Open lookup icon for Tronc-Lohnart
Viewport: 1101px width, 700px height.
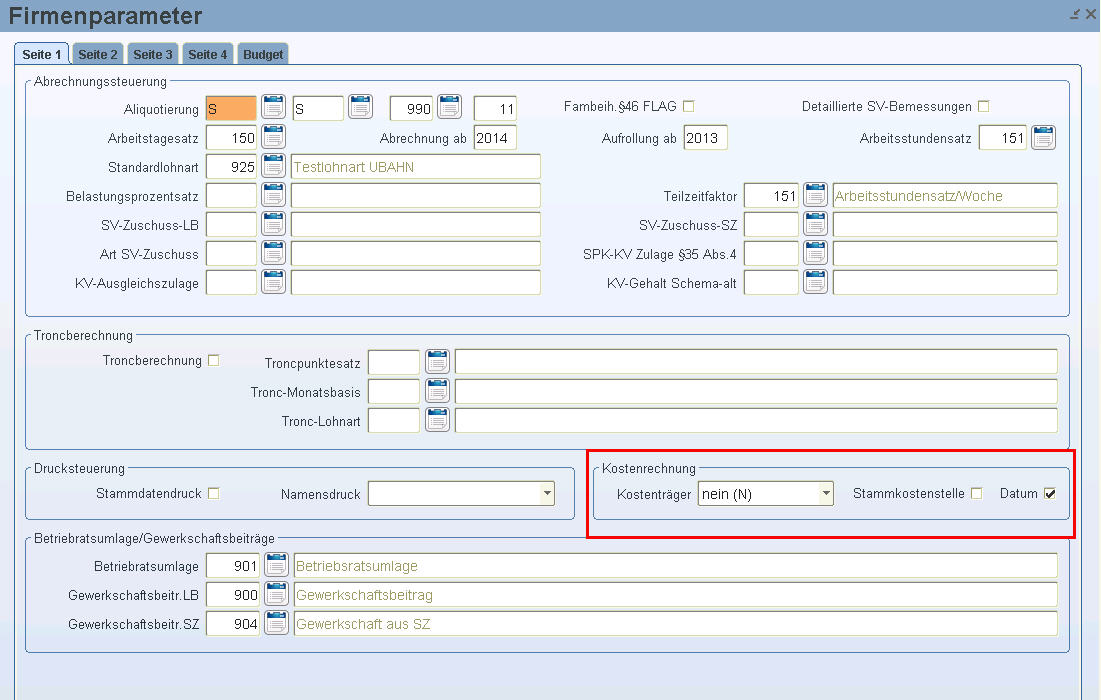tap(437, 421)
